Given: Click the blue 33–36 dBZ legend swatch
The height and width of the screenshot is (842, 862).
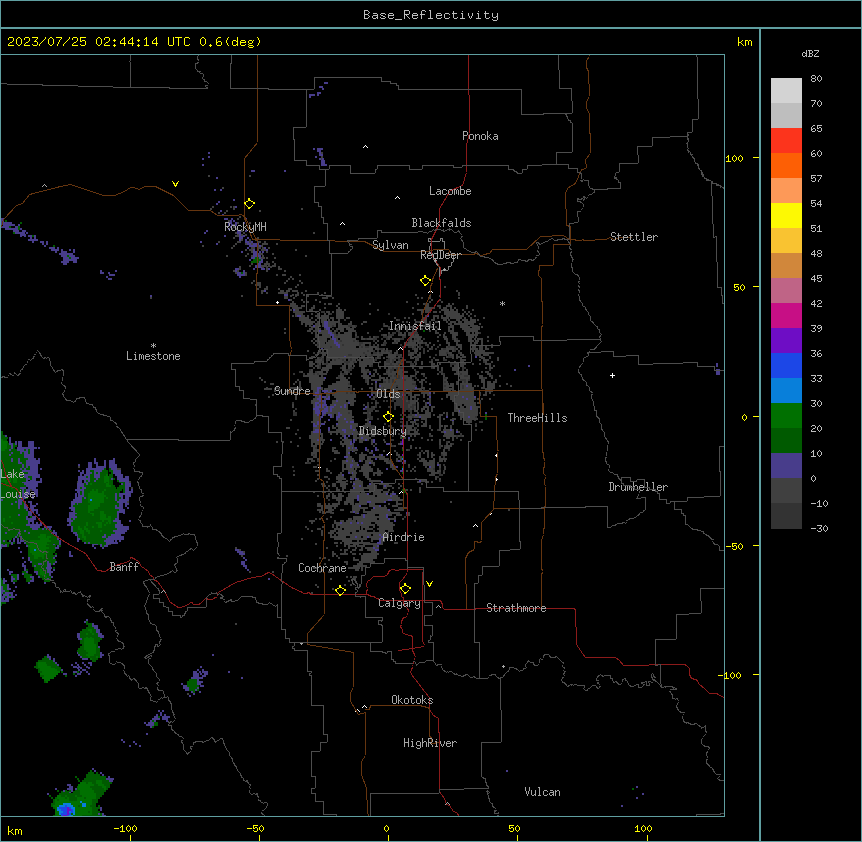Looking at the screenshot, I should [786, 365].
